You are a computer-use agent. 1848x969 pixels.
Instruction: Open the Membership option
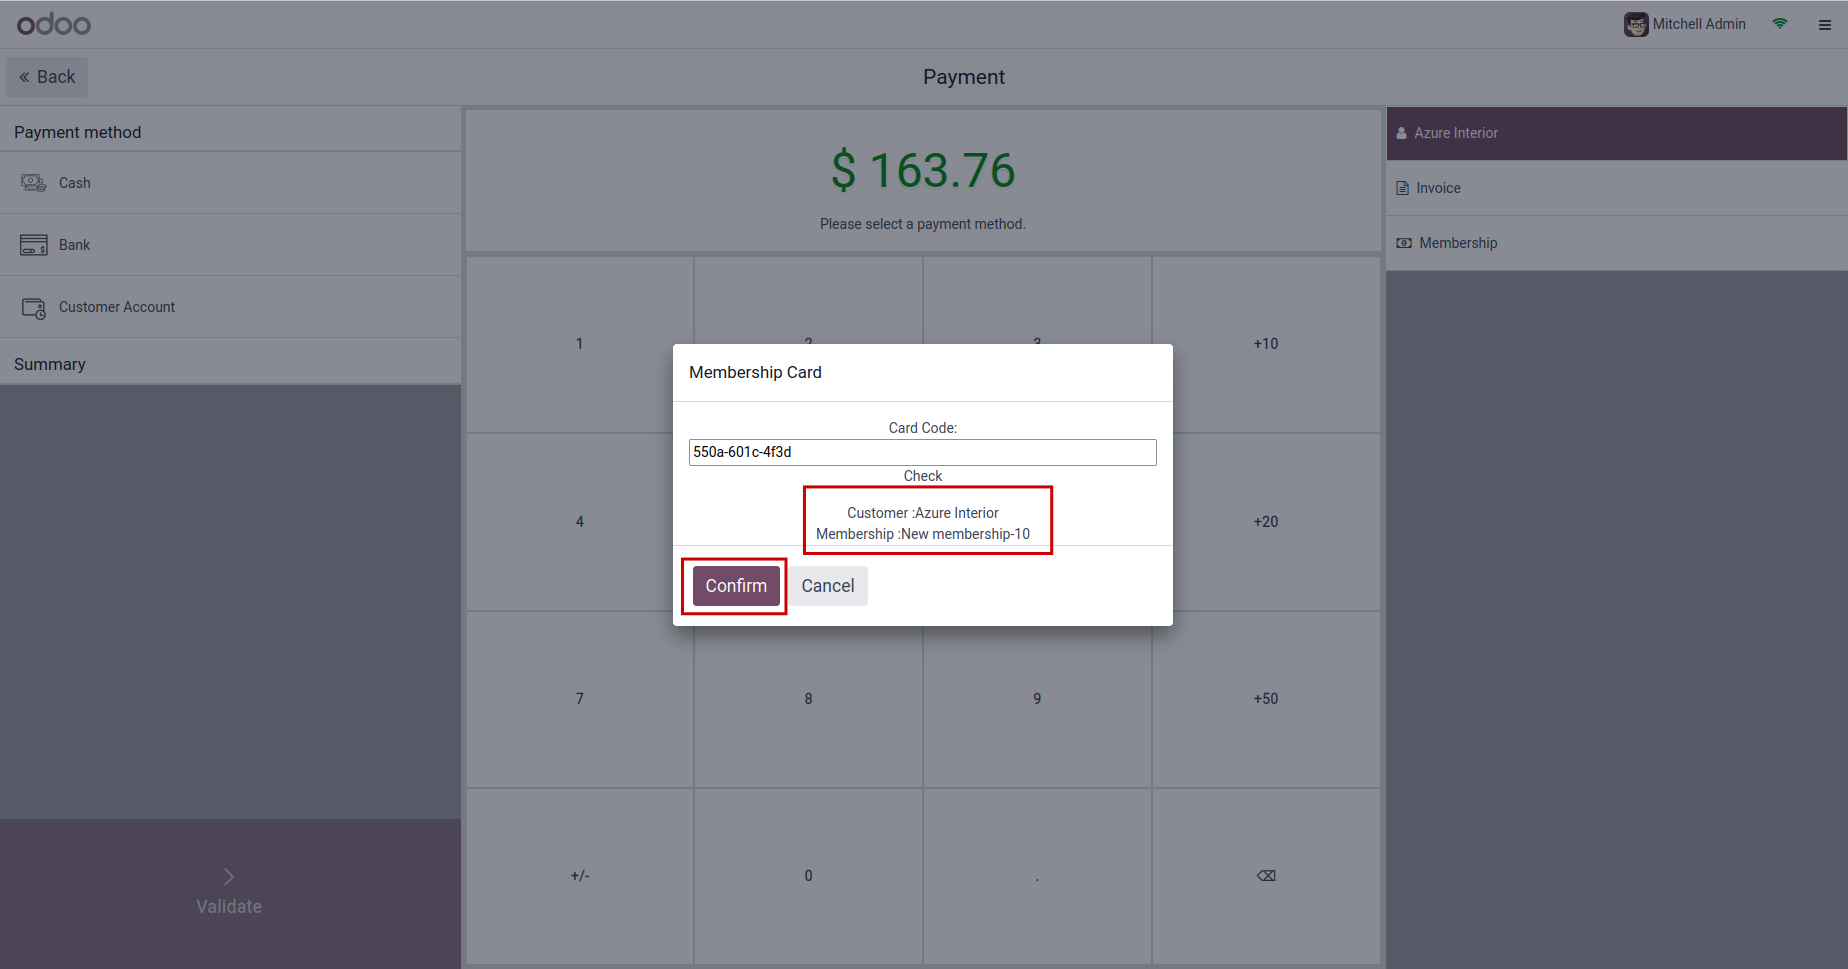coord(1457,243)
